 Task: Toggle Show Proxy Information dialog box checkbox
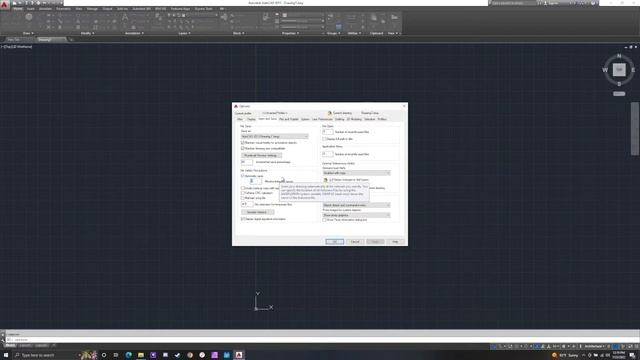pyautogui.click(x=324, y=220)
